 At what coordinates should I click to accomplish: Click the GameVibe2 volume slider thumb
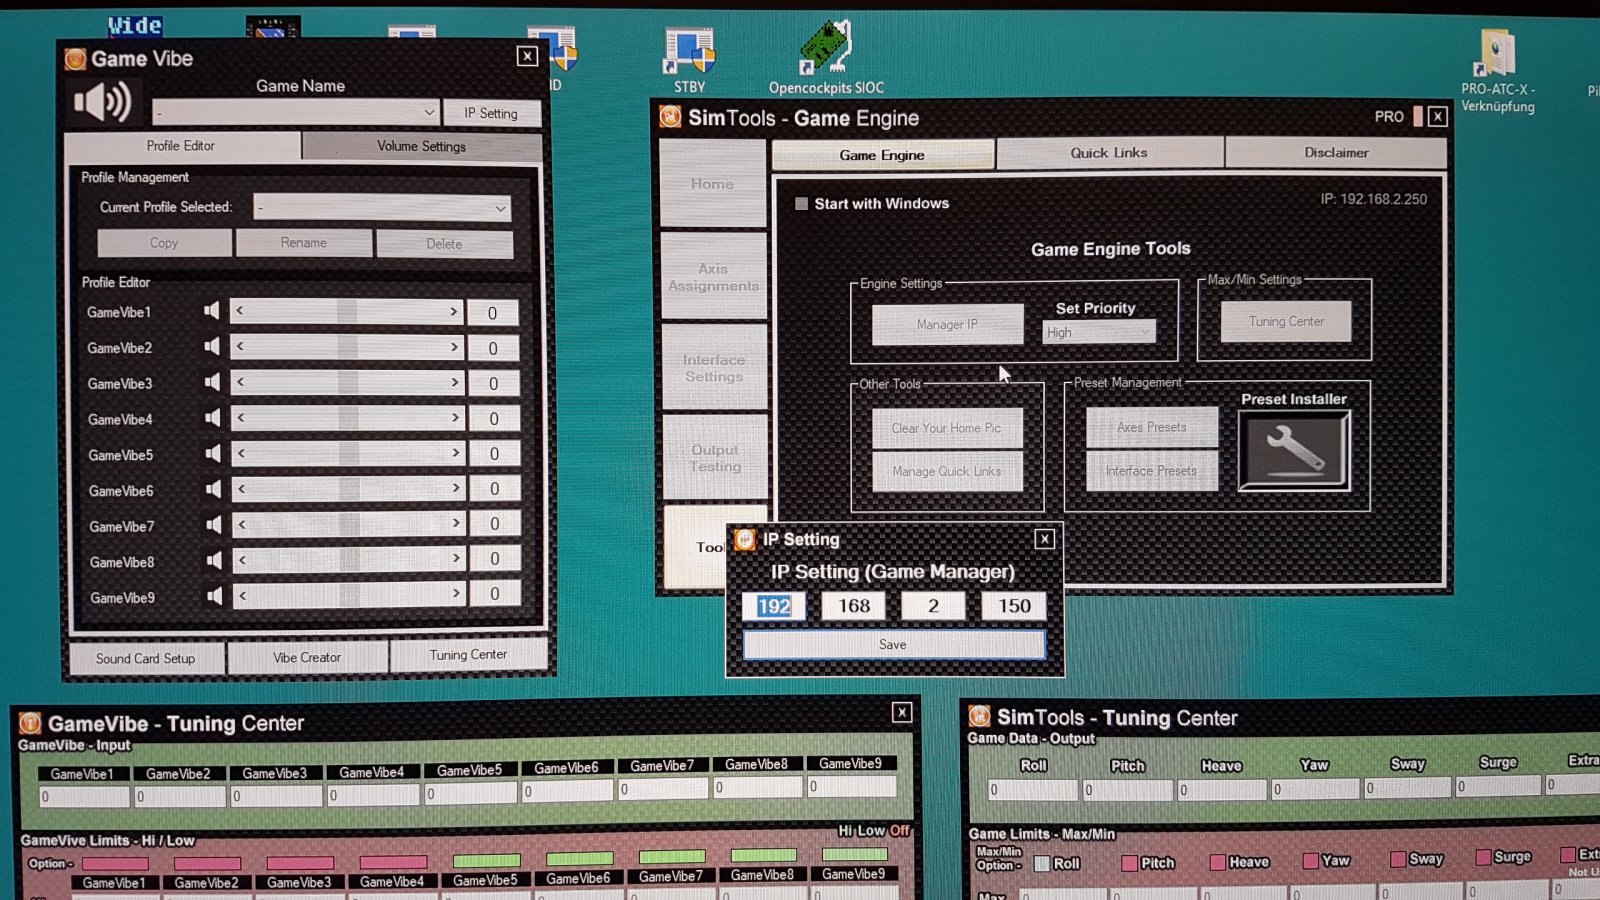(347, 347)
